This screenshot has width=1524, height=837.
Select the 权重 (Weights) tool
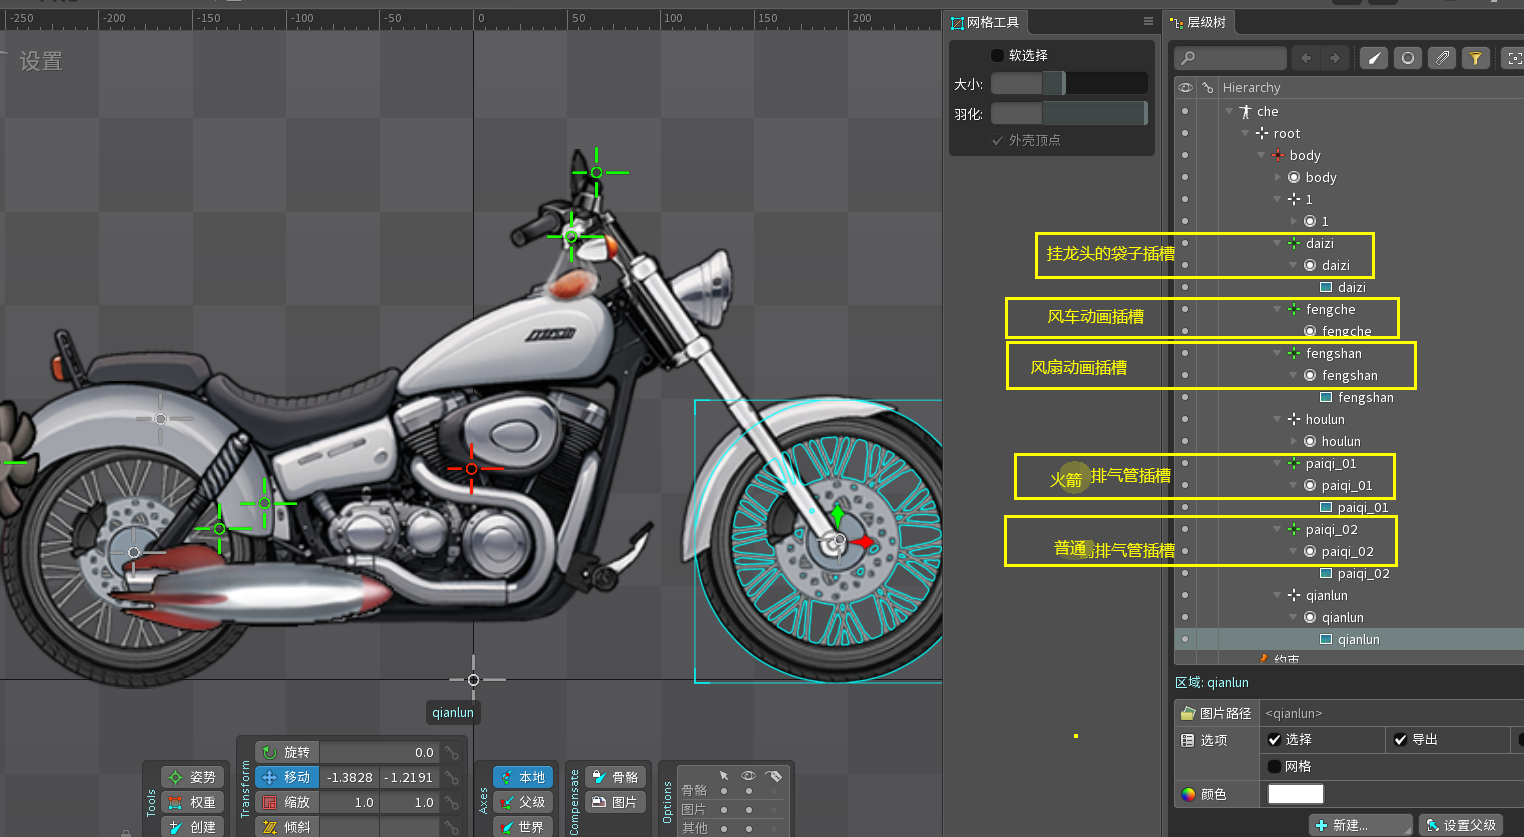[x=192, y=802]
